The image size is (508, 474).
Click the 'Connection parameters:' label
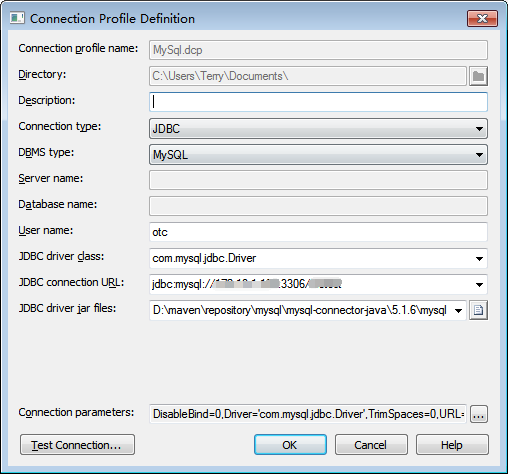pos(76,413)
